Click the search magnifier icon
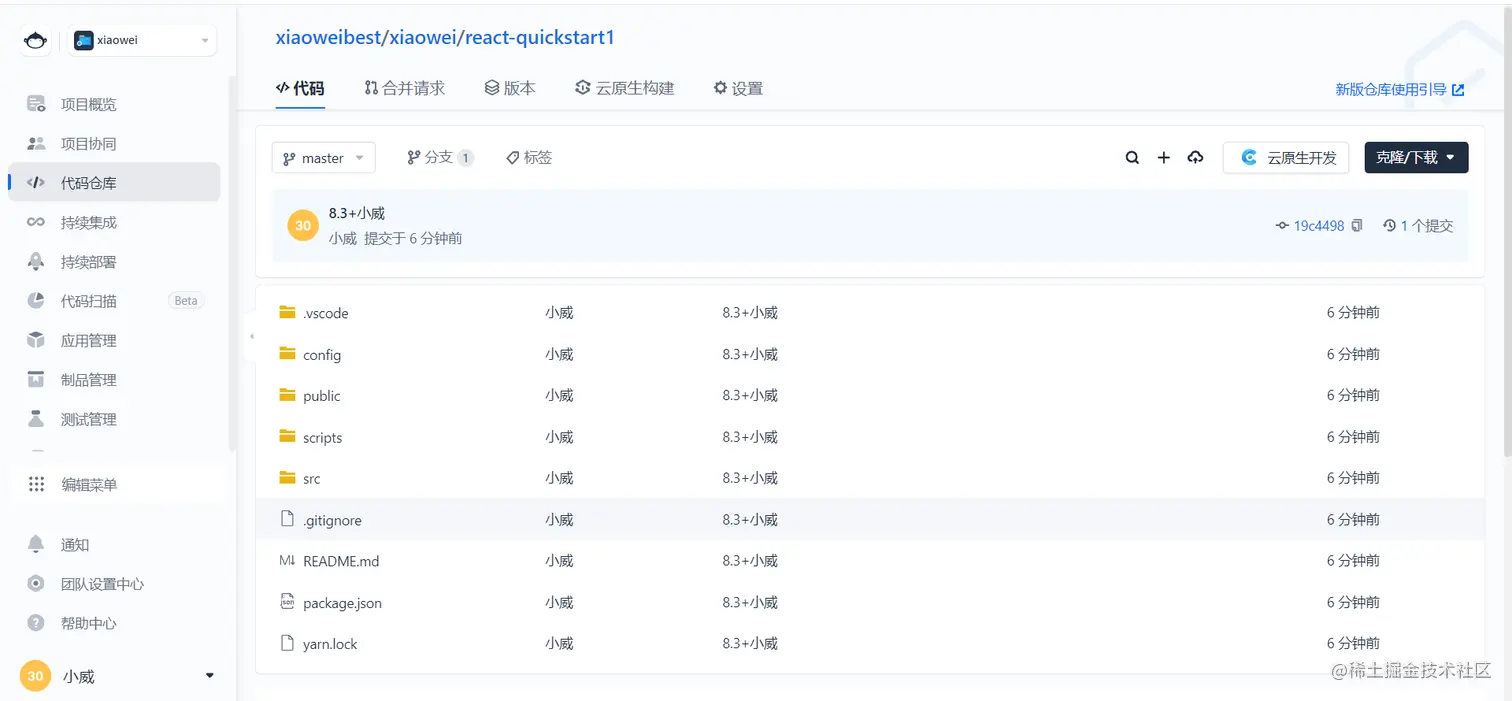This screenshot has height=701, width=1512. point(1132,157)
